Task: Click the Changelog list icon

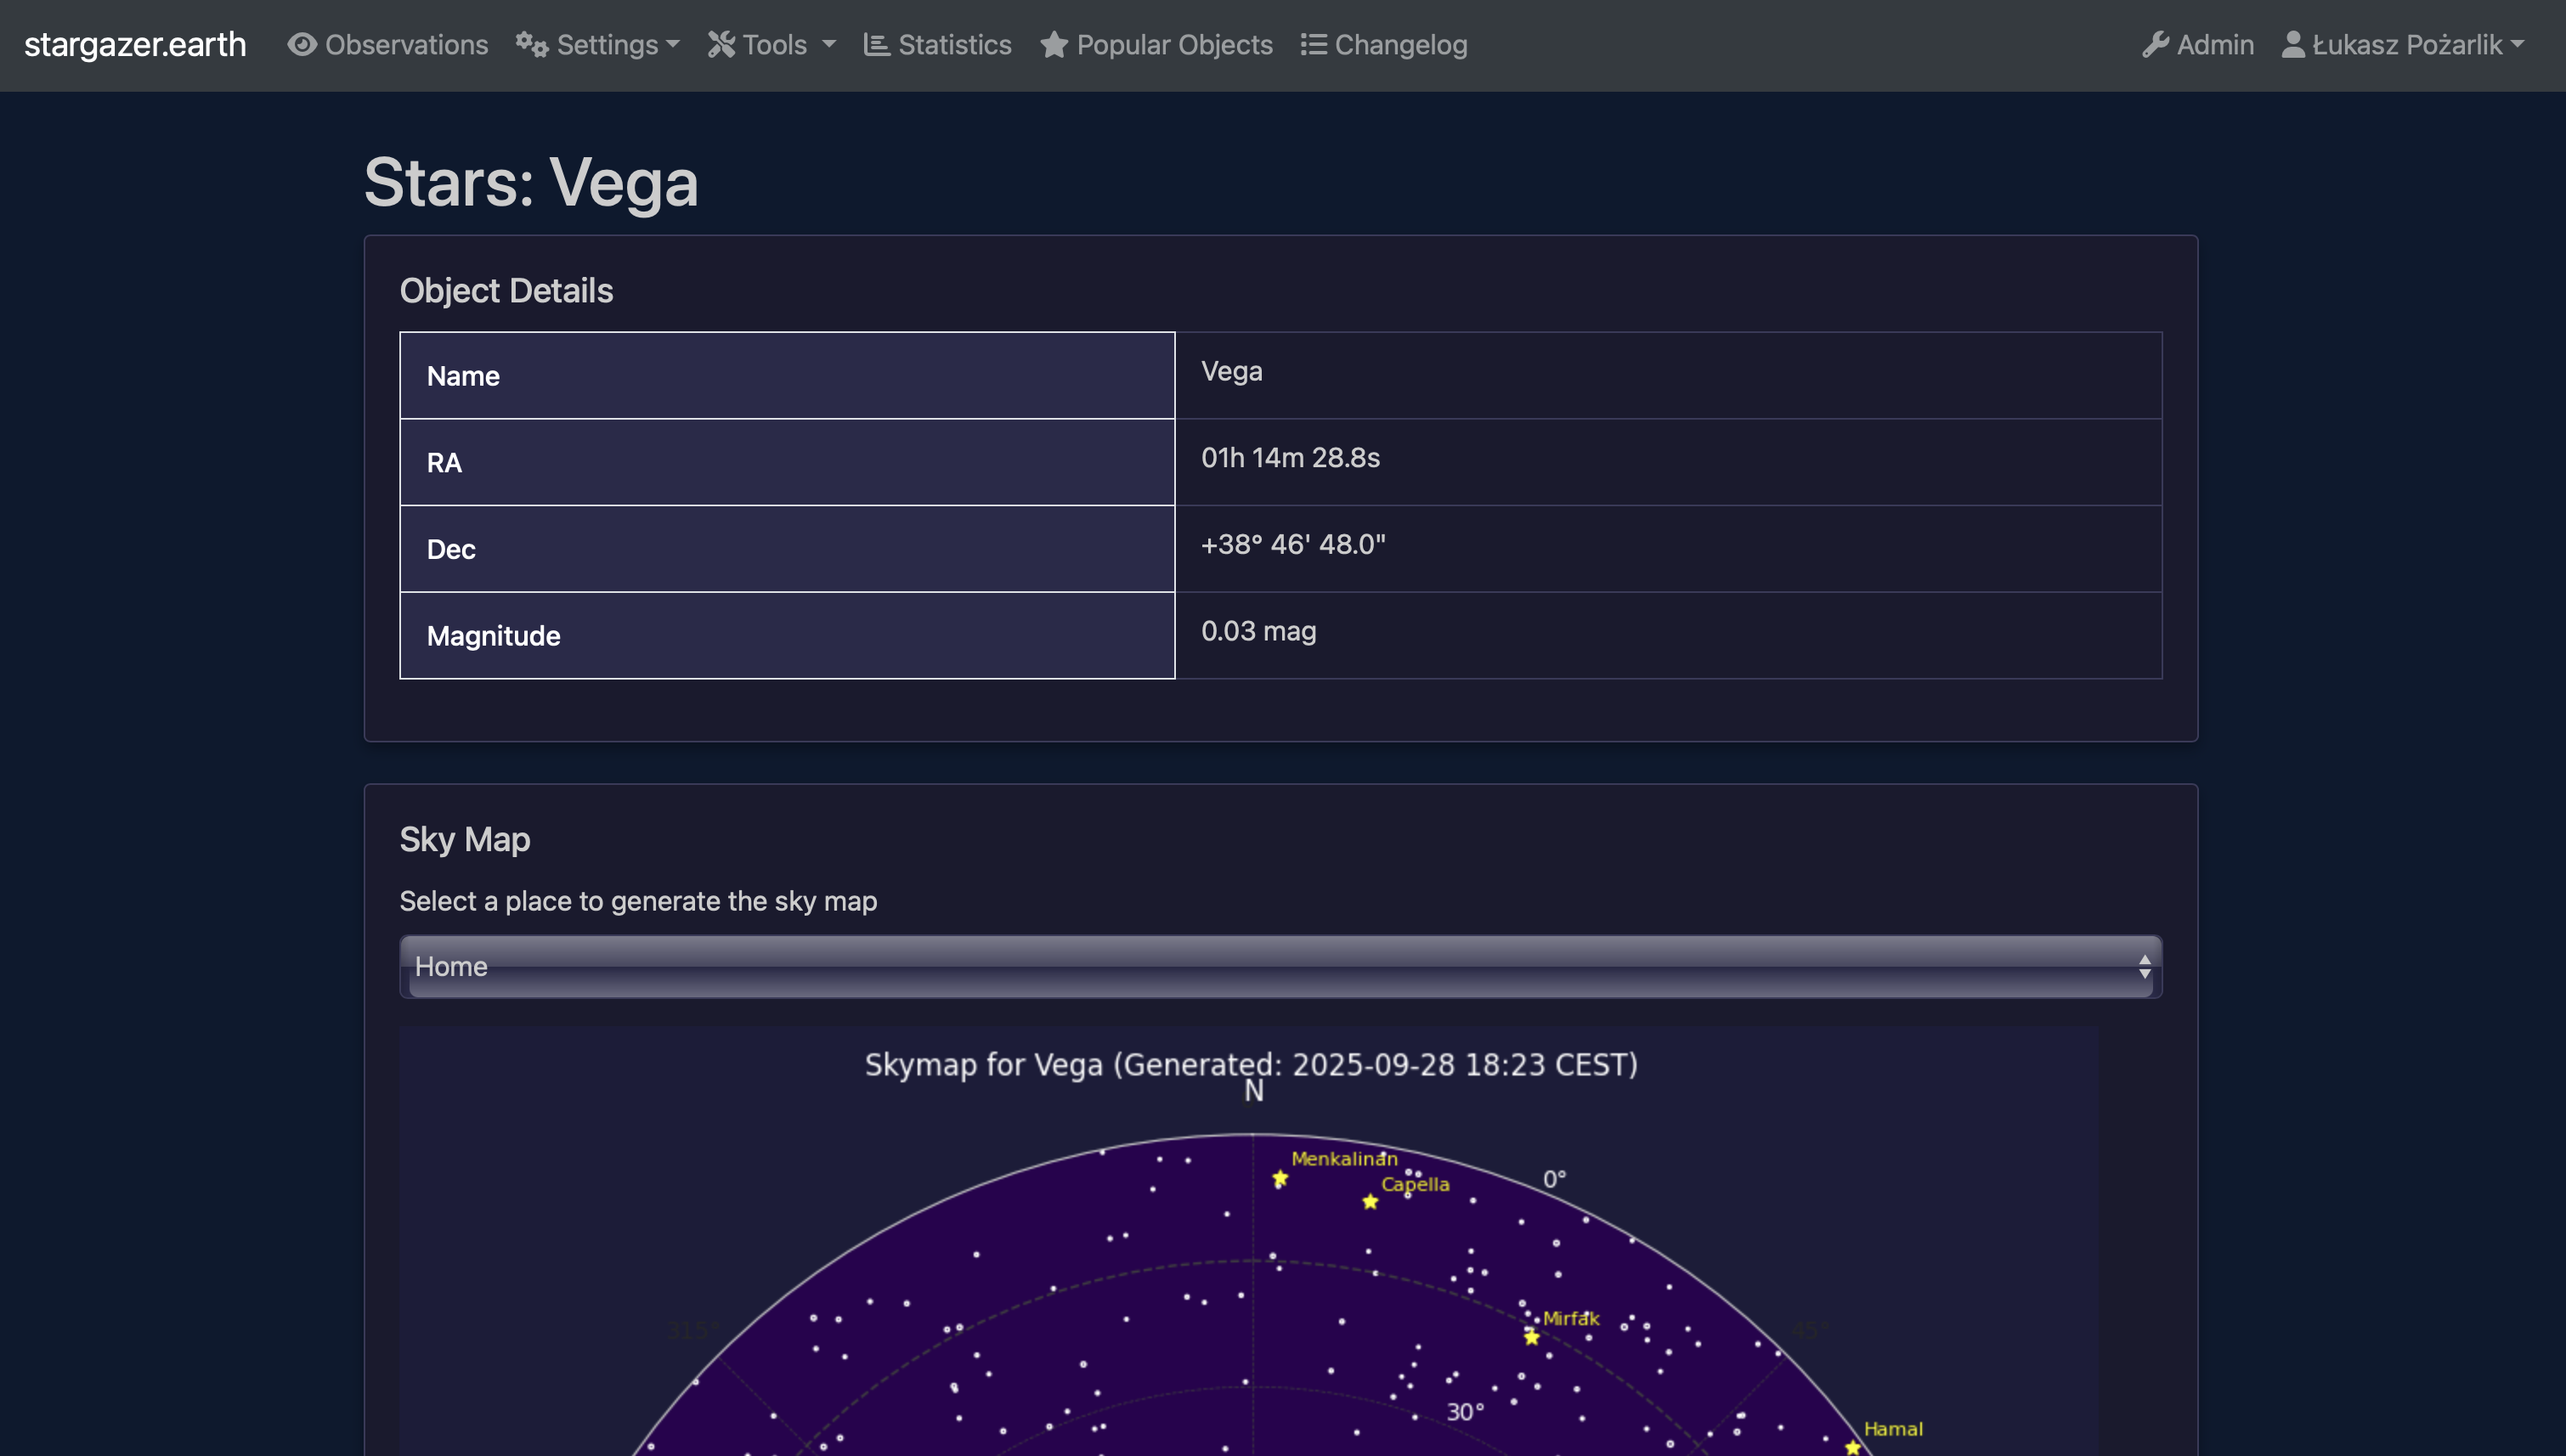Action: point(1313,45)
